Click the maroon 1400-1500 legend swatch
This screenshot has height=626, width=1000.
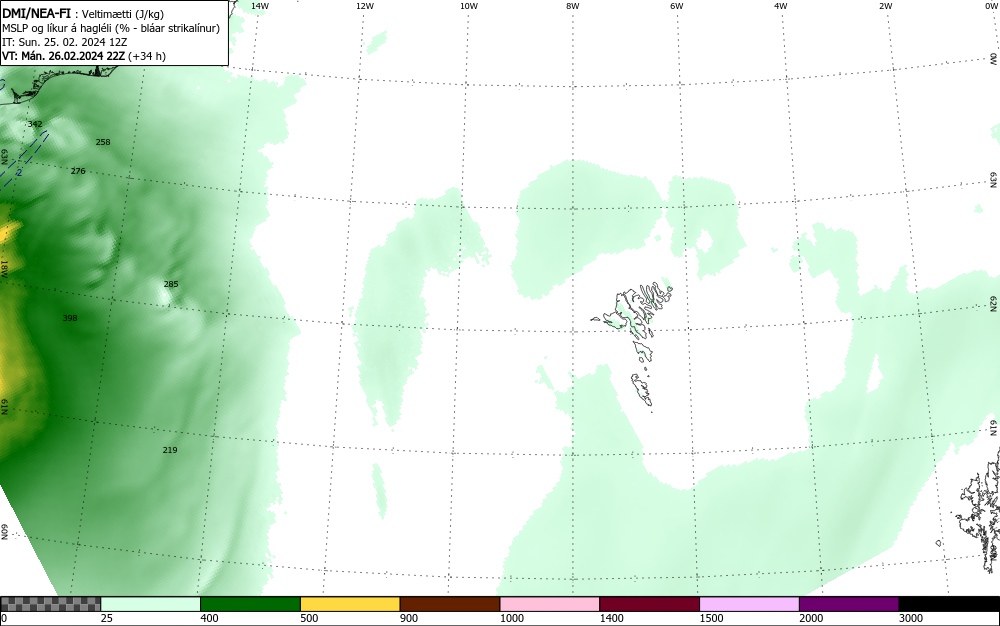click(649, 604)
